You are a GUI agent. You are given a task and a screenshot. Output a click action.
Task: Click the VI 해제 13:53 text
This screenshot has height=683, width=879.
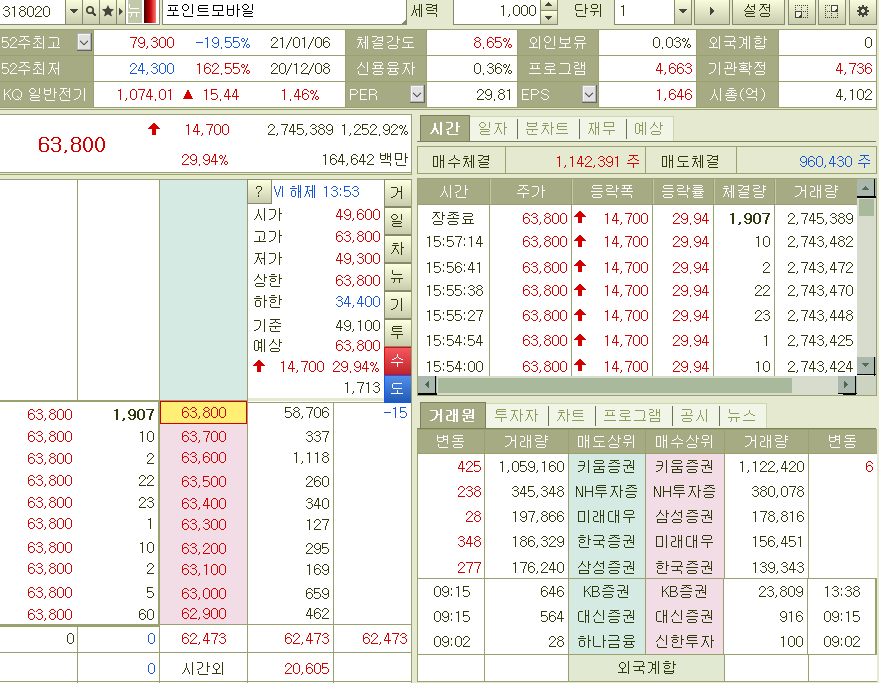pyautogui.click(x=316, y=192)
